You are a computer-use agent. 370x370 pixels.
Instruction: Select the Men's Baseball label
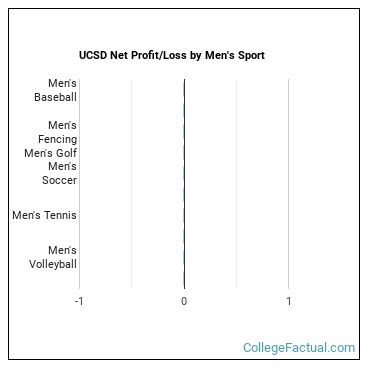pyautogui.click(x=55, y=90)
